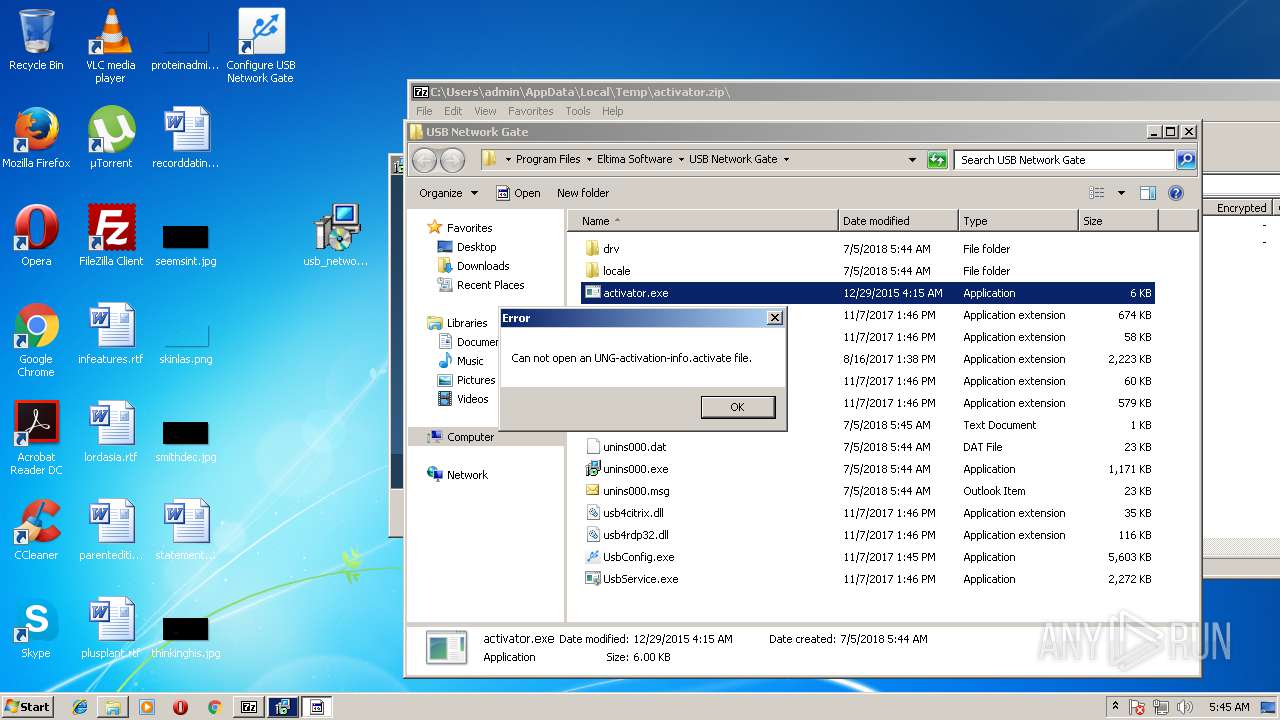Refresh the USB Network Gate folder view
The width and height of the screenshot is (1280, 720).
937,160
